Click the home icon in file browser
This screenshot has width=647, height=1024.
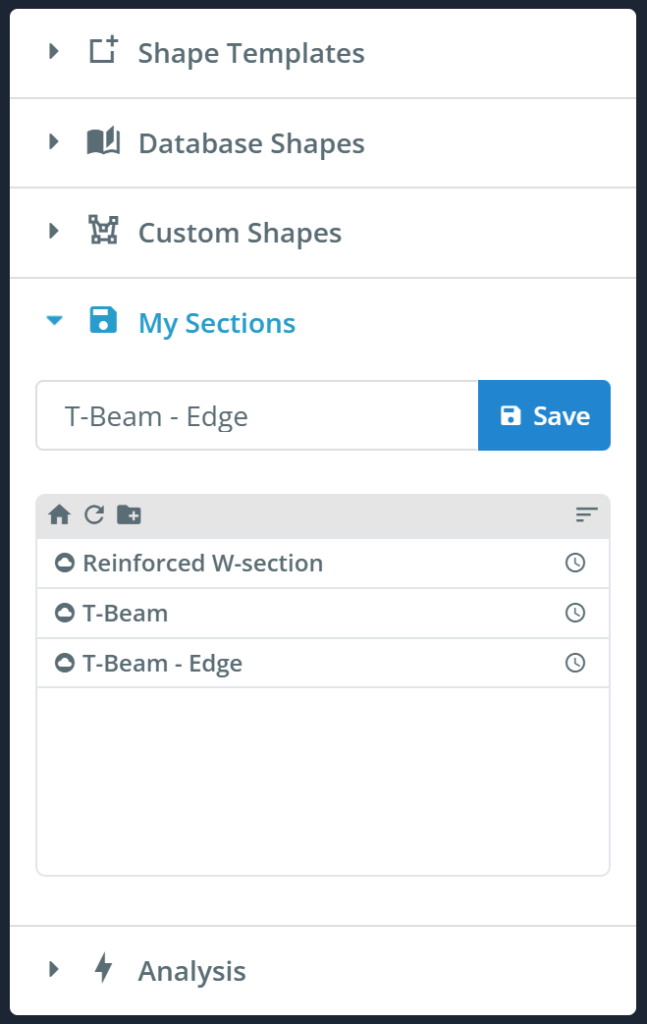(x=59, y=515)
